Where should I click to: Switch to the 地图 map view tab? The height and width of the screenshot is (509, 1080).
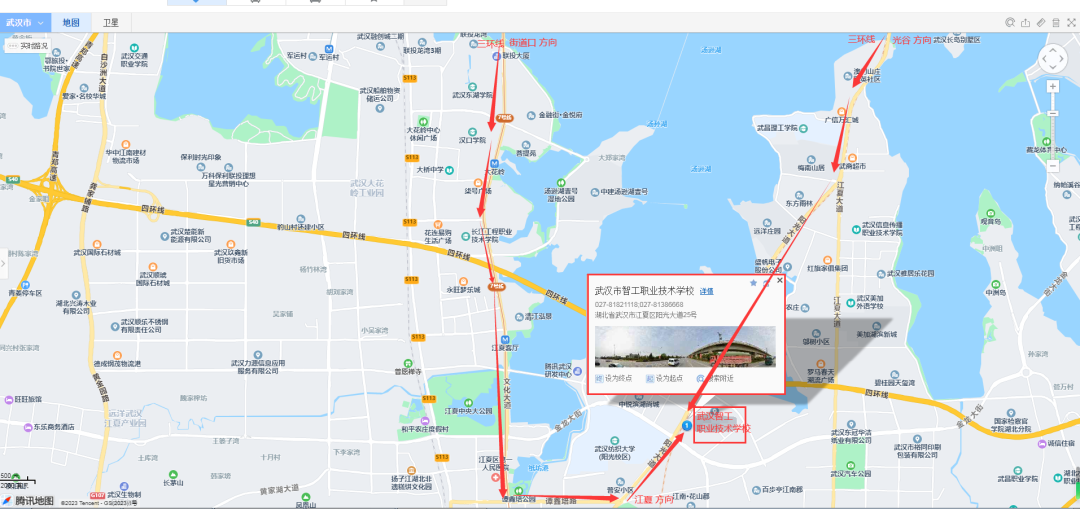[x=70, y=22]
